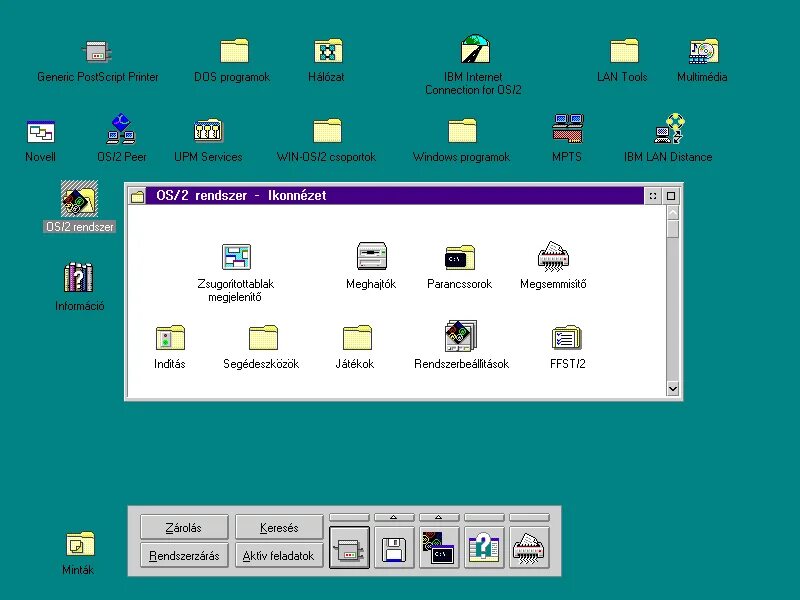Open the LAN Tools folder
This screenshot has height=600, width=800.
[624, 52]
